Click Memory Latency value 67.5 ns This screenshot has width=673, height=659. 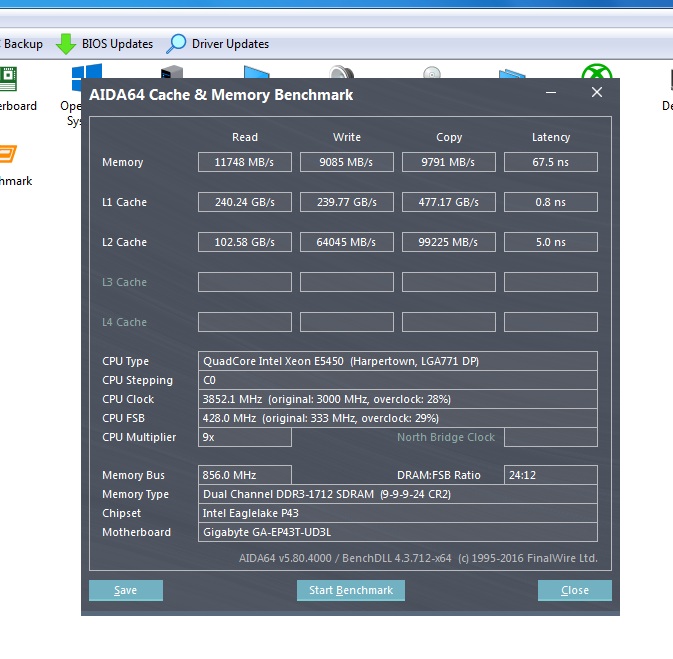pyautogui.click(x=551, y=162)
